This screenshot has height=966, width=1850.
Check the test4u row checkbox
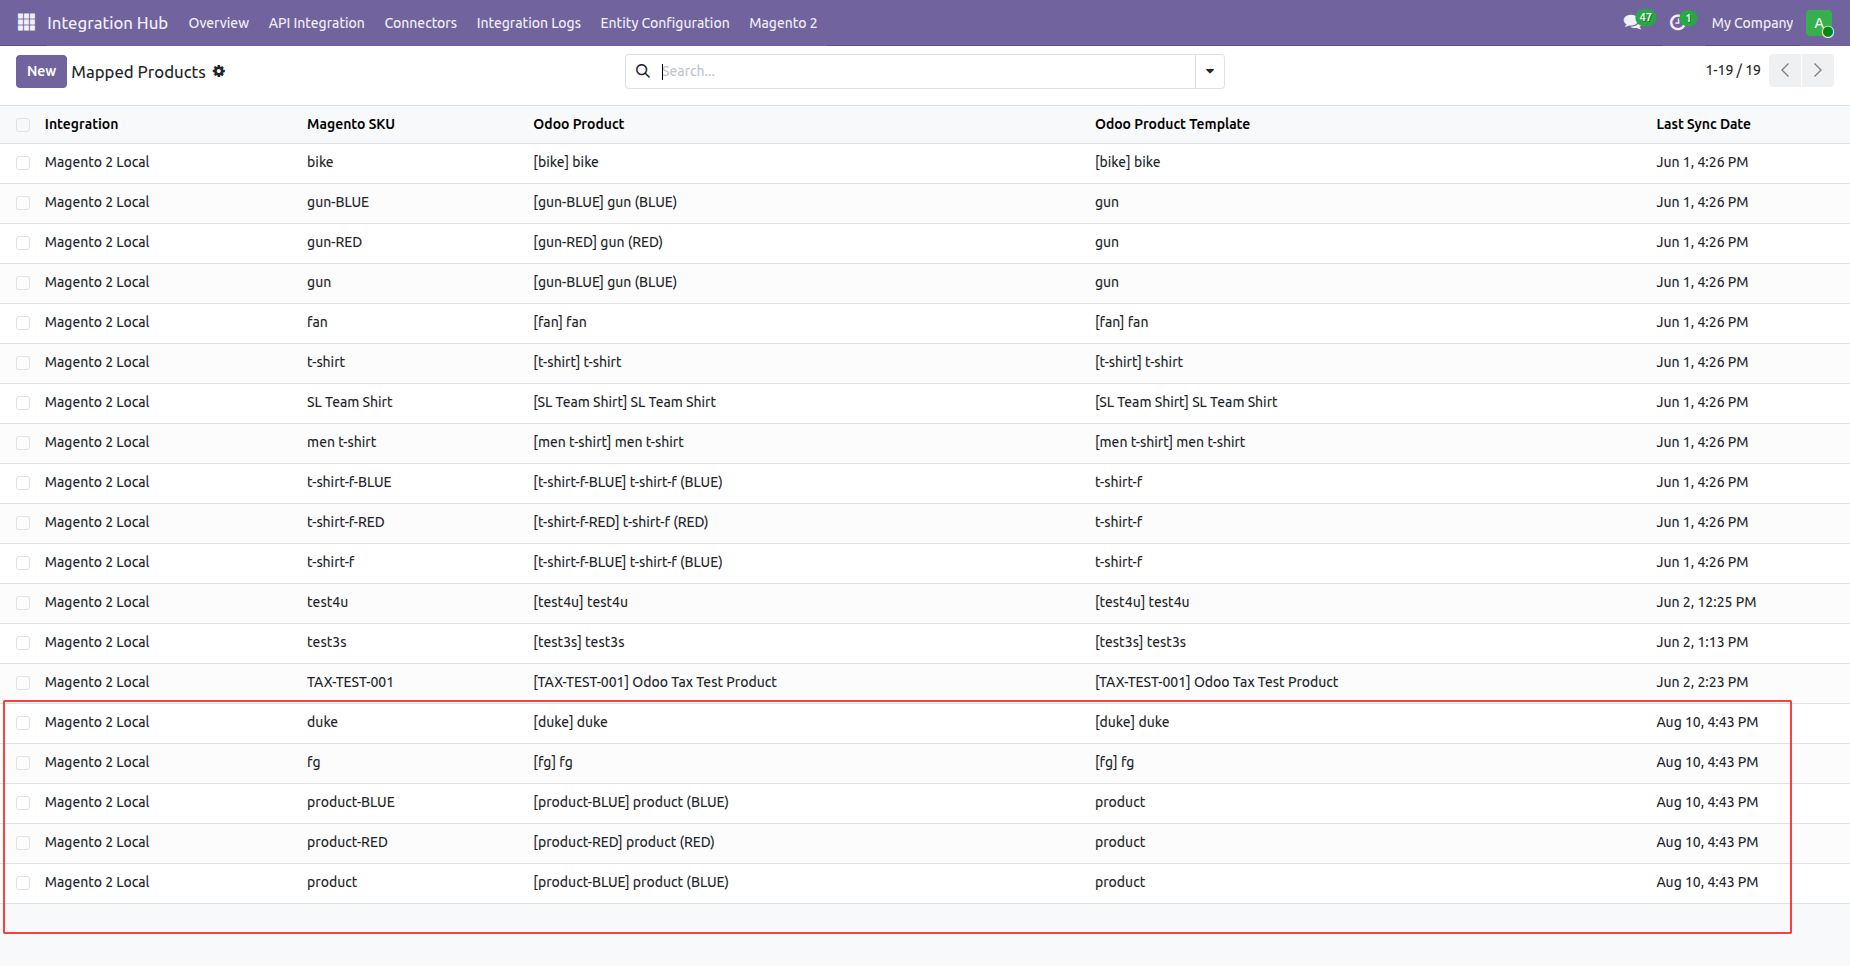click(23, 603)
